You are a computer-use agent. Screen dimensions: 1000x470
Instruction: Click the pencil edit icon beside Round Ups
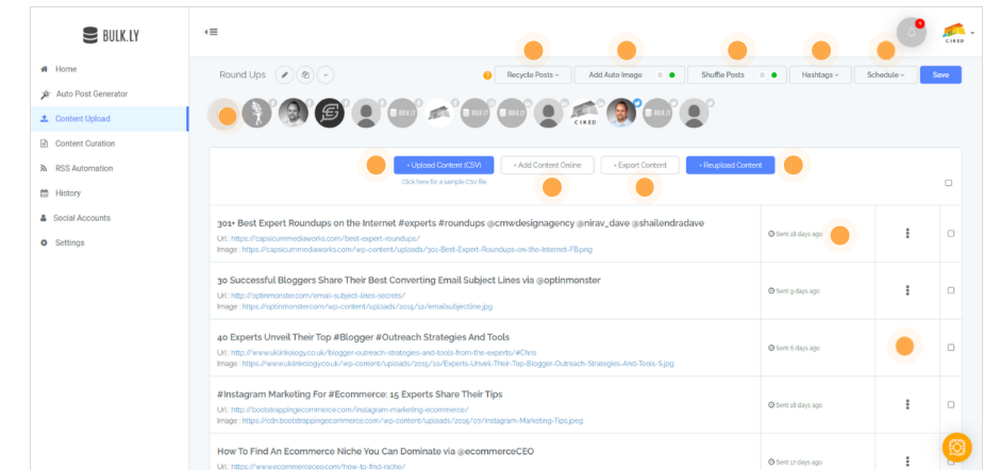coord(284,75)
